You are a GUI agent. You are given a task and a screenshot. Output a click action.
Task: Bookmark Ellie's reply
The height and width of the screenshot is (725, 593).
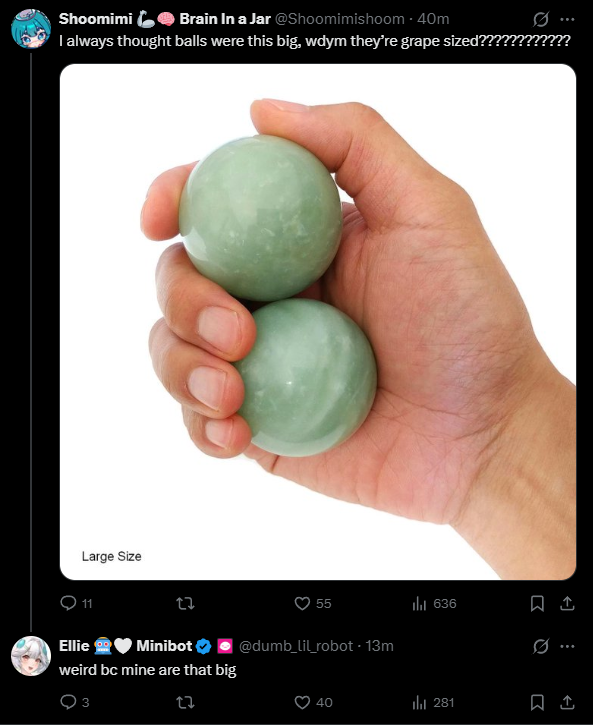click(x=537, y=702)
